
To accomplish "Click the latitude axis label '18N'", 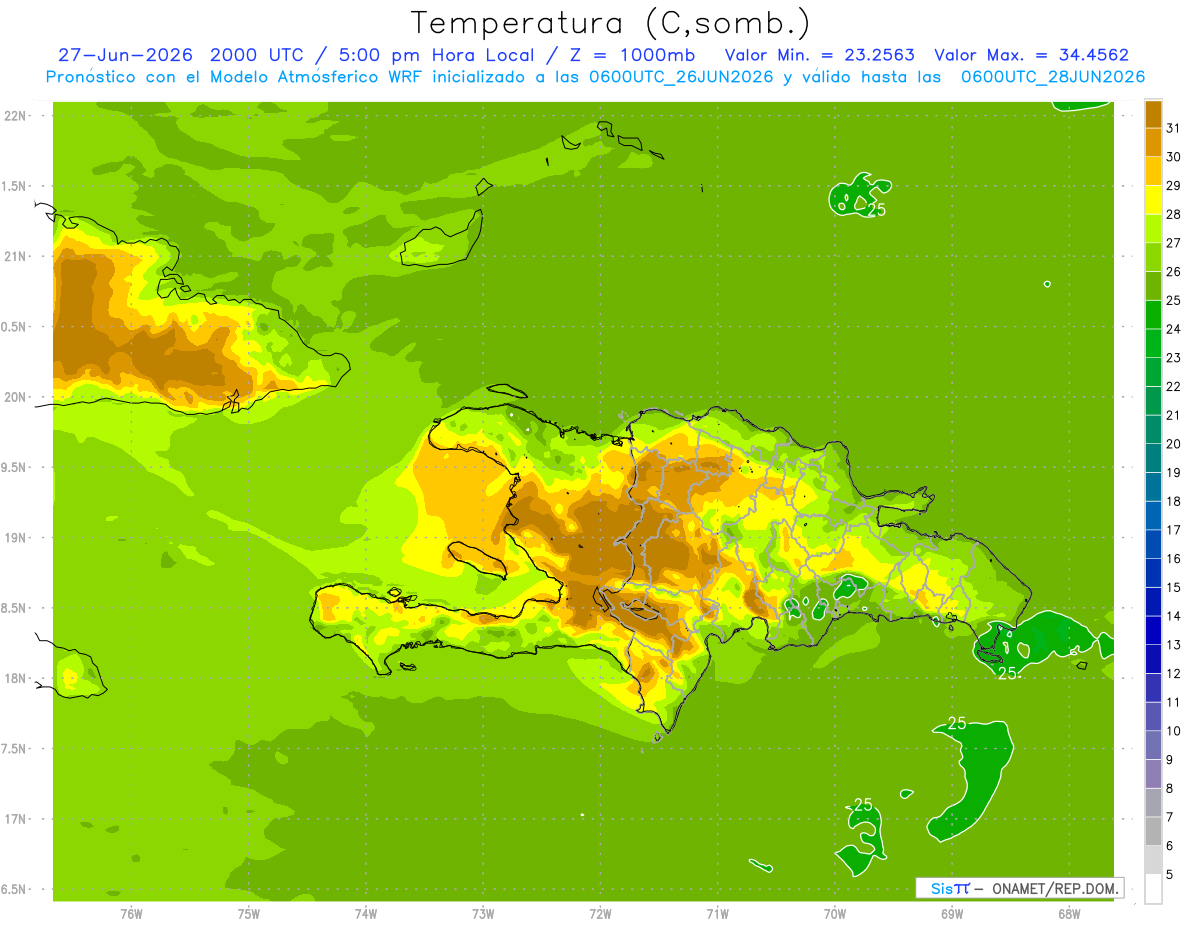I will [x=15, y=678].
